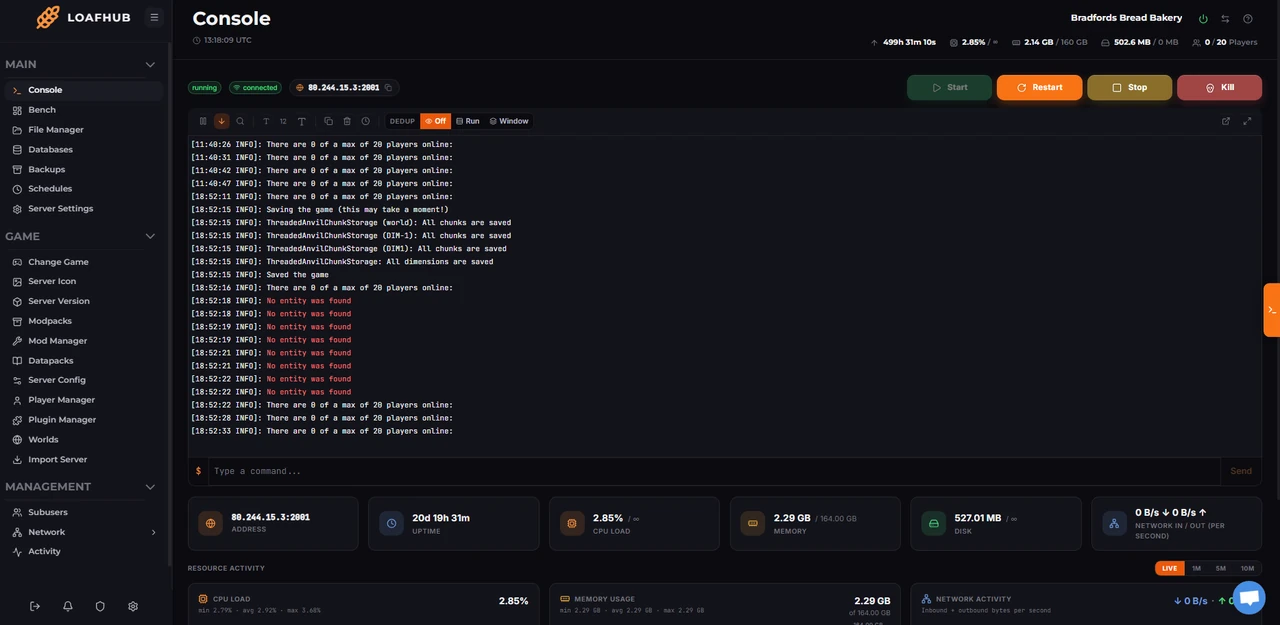Click the Stop server button
This screenshot has width=1280, height=625.
1130,88
